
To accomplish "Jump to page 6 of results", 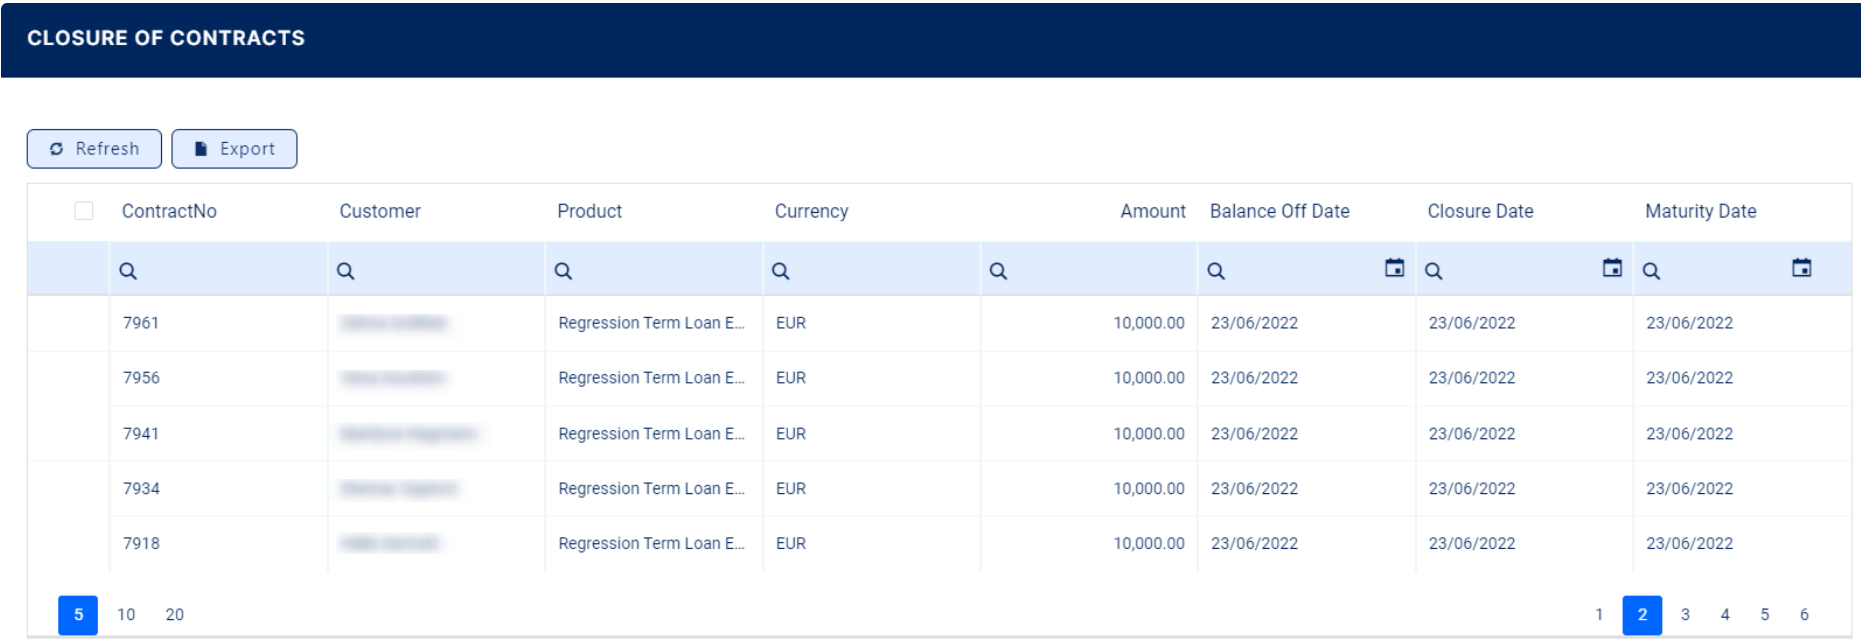I will point(1804,615).
